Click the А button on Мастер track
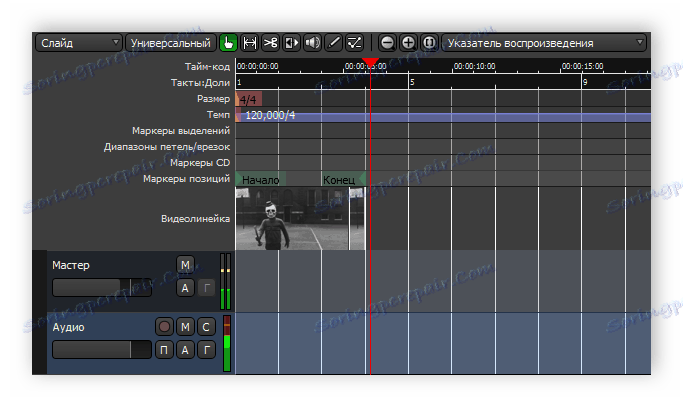The image size is (683, 407). pos(185,288)
